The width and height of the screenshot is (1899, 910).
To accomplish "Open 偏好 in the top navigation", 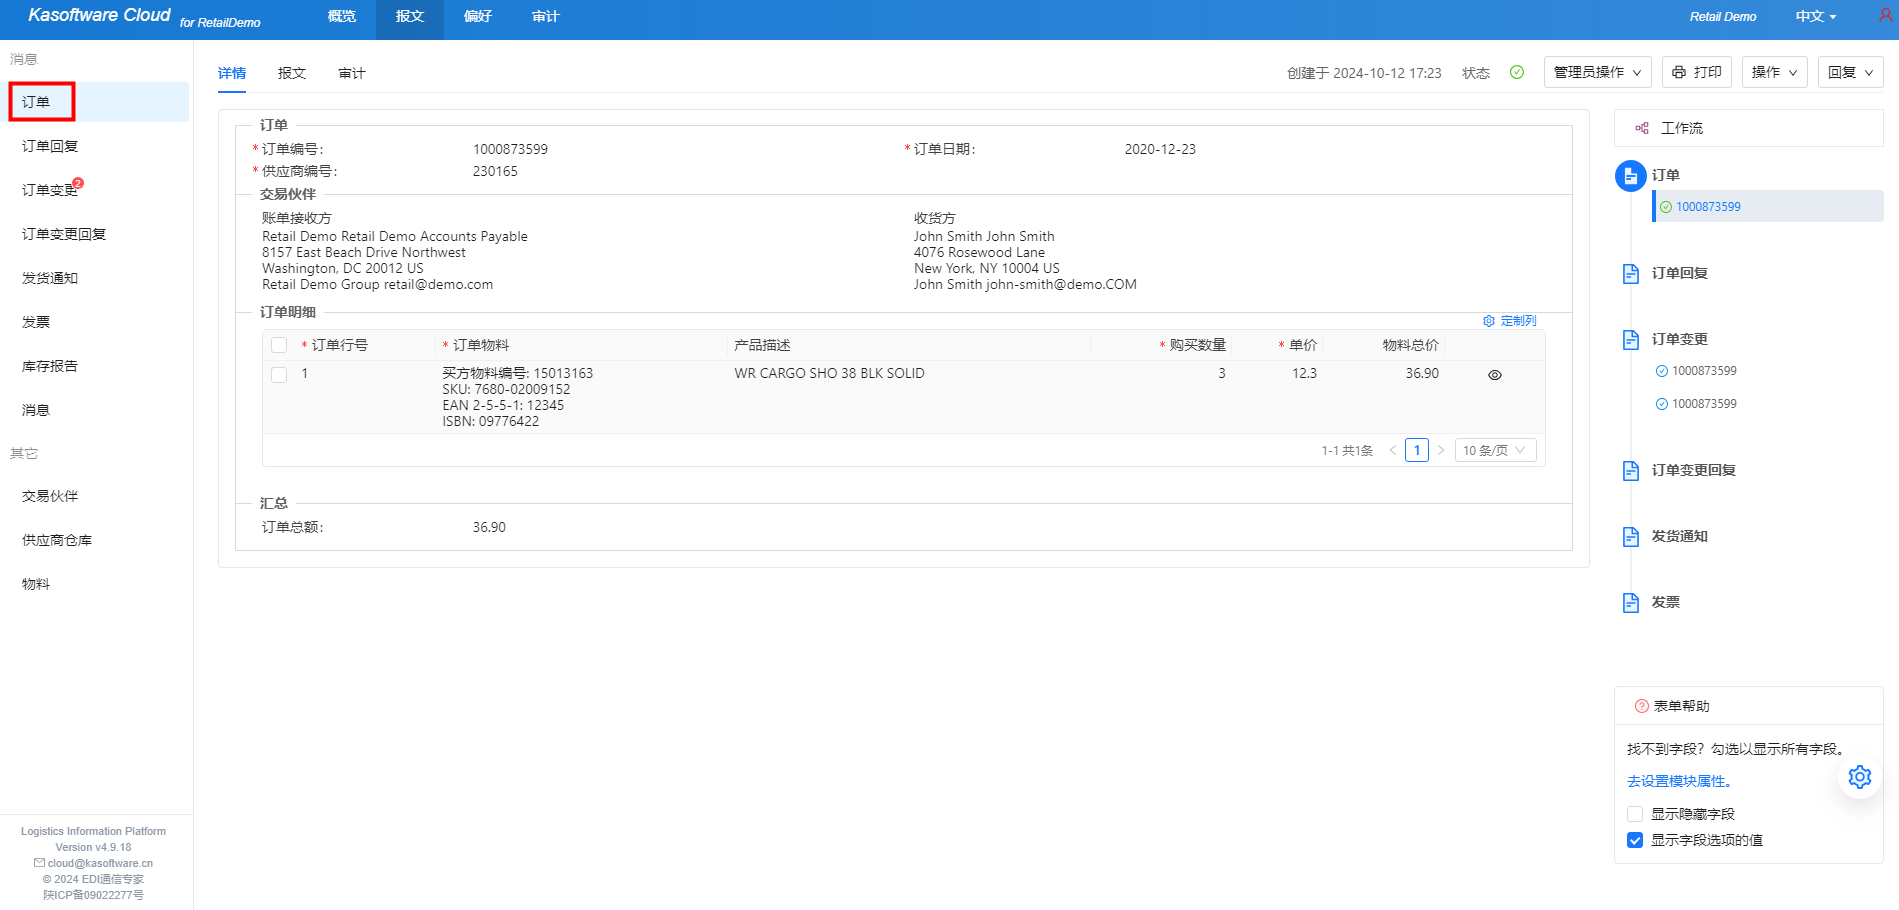I will tap(477, 17).
